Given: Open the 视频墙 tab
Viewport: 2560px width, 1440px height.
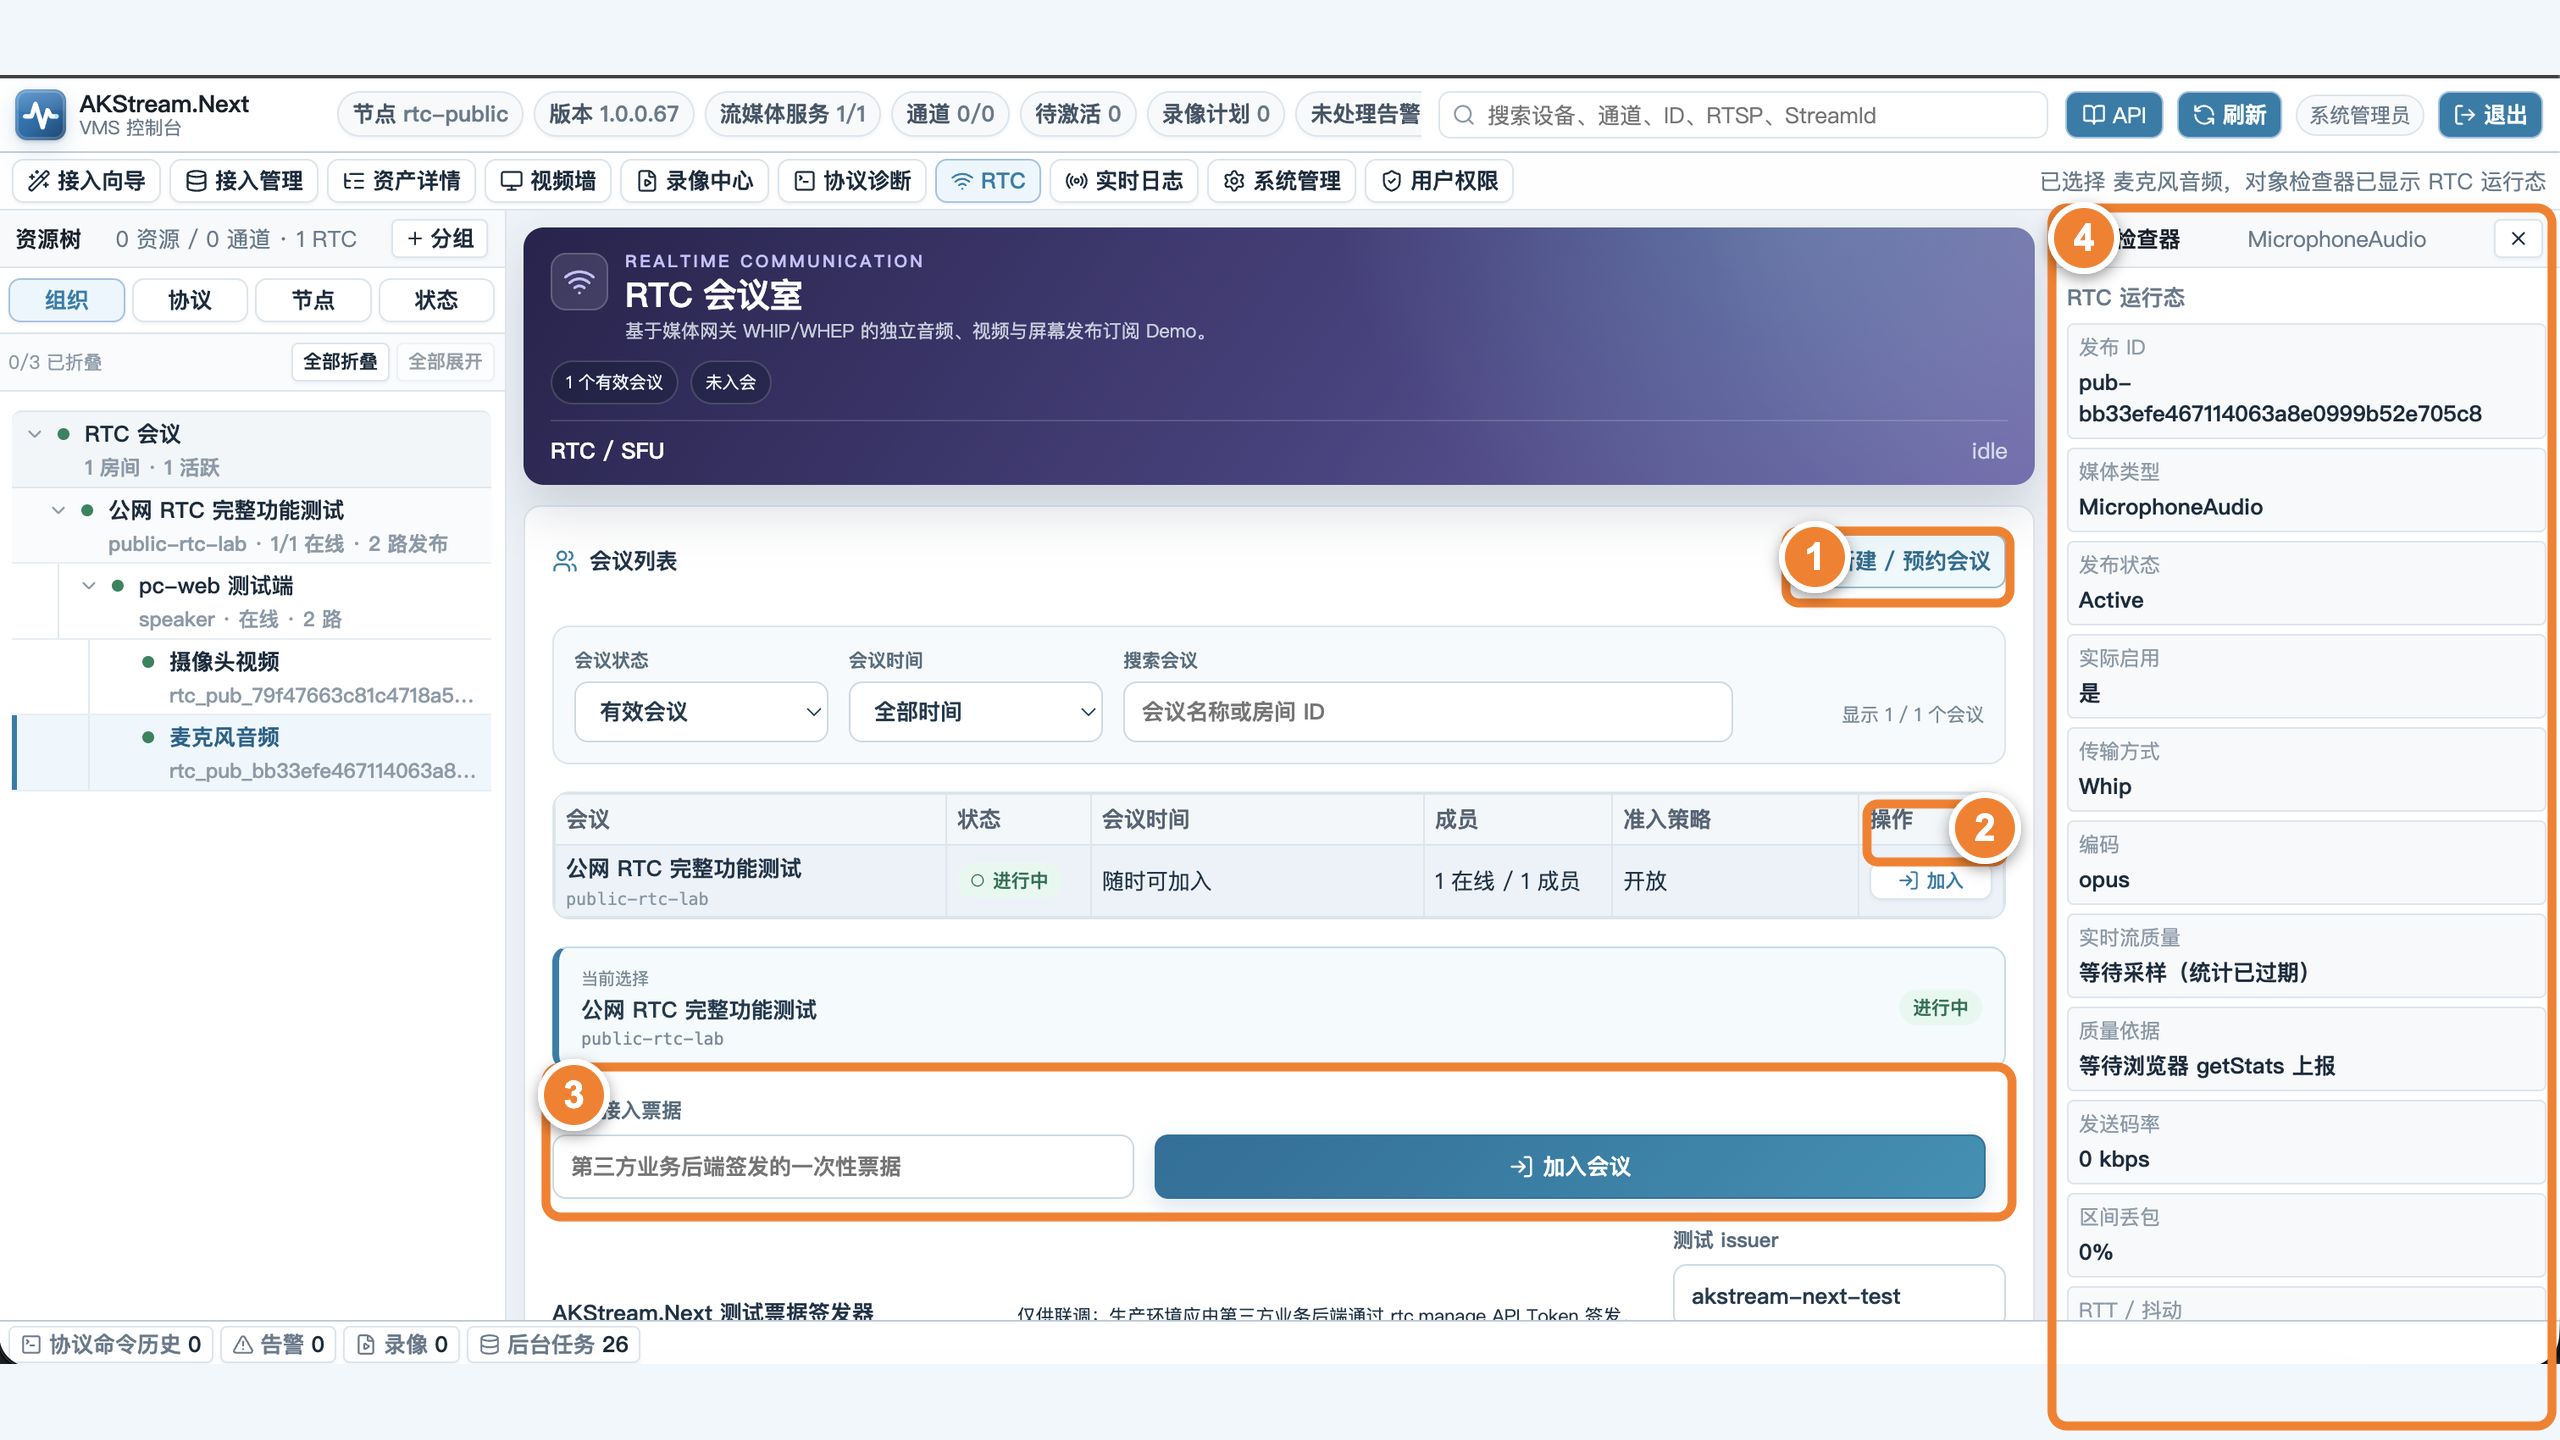Looking at the screenshot, I should tap(548, 181).
